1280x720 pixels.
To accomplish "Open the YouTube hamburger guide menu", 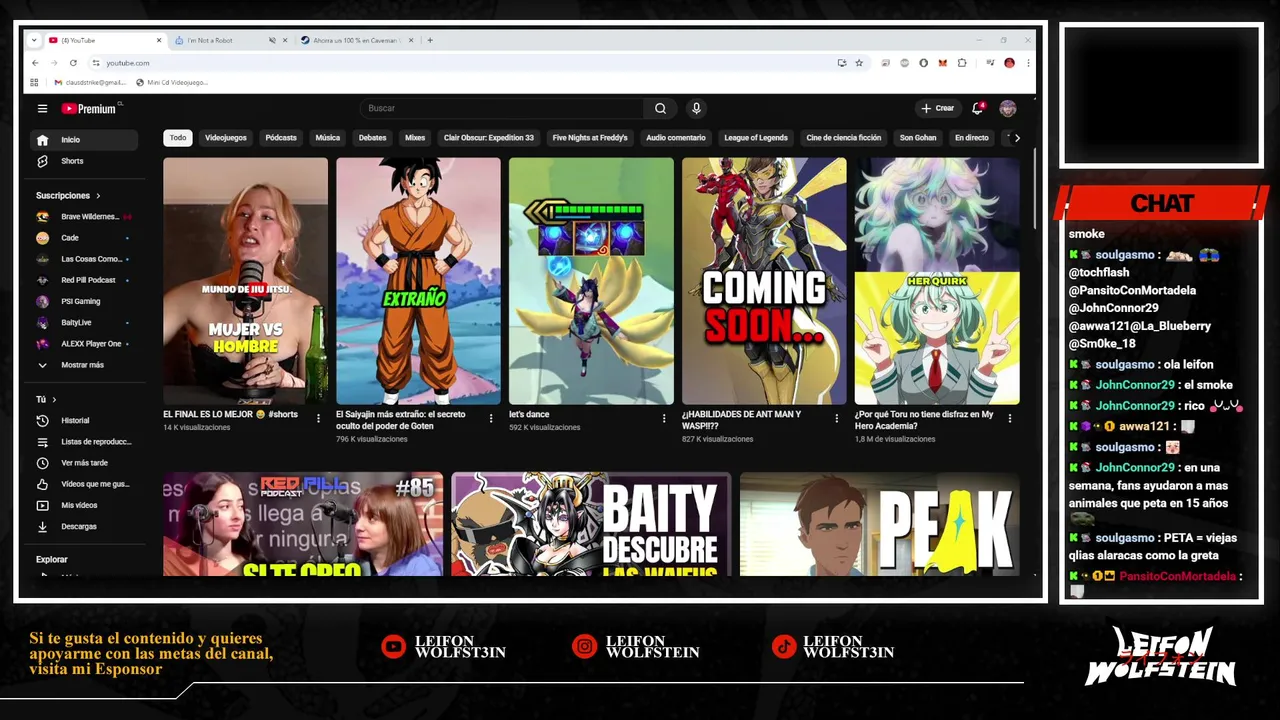I will tap(42, 108).
